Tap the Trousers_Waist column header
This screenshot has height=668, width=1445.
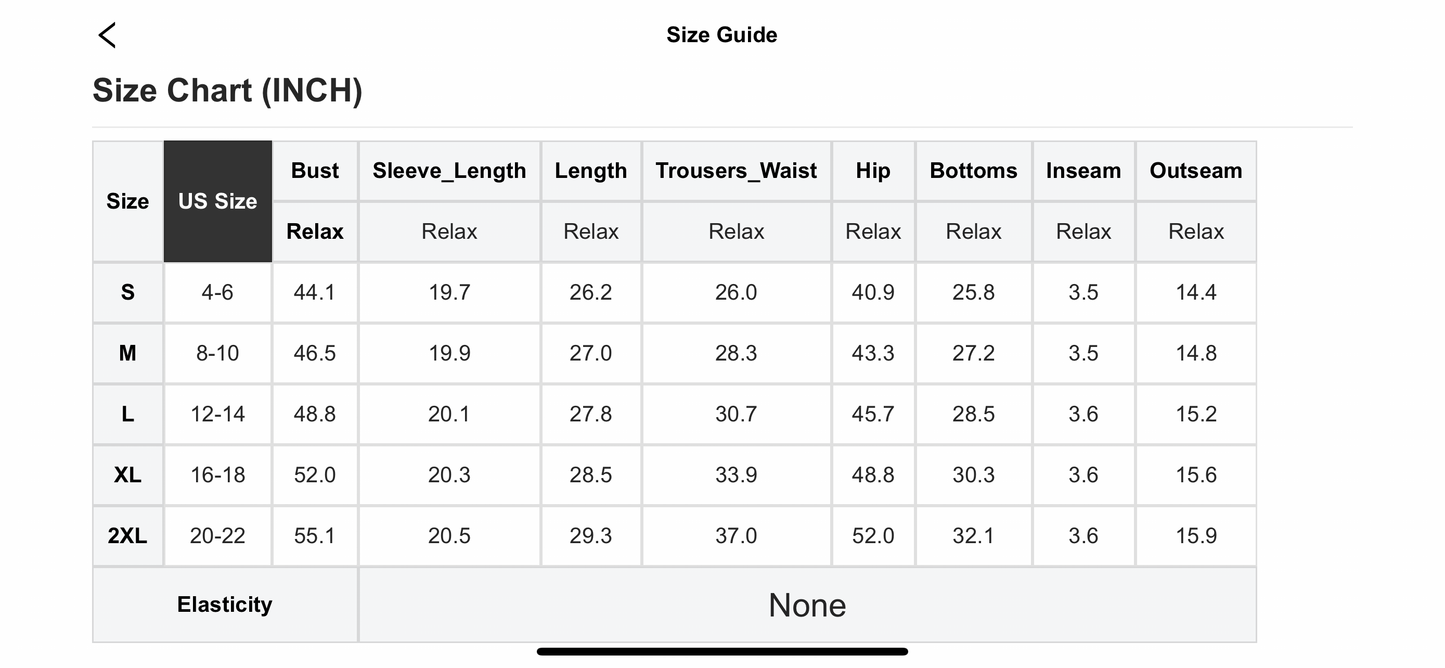tap(736, 171)
